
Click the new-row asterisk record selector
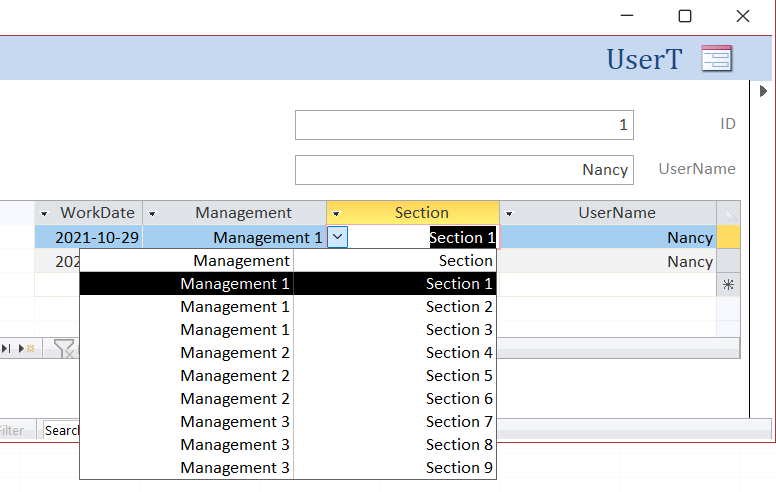pyautogui.click(x=729, y=285)
